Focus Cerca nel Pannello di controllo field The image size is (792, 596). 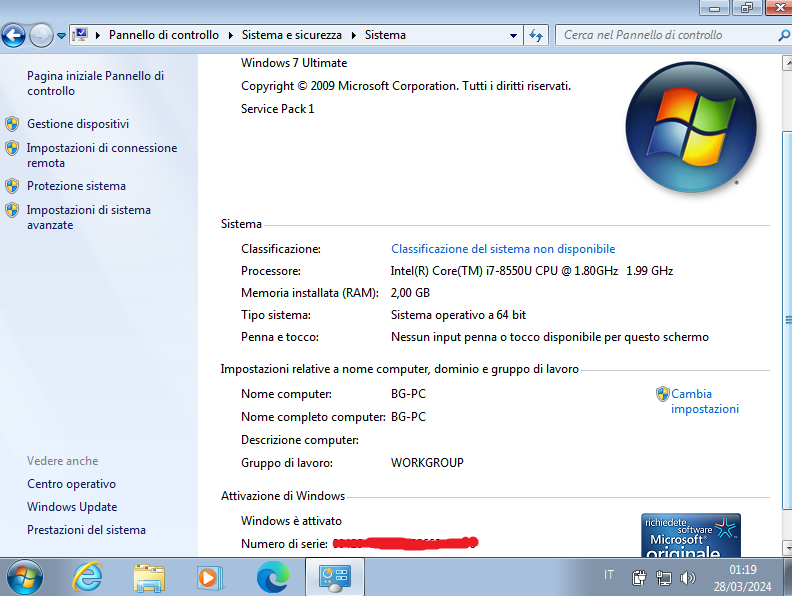click(667, 35)
